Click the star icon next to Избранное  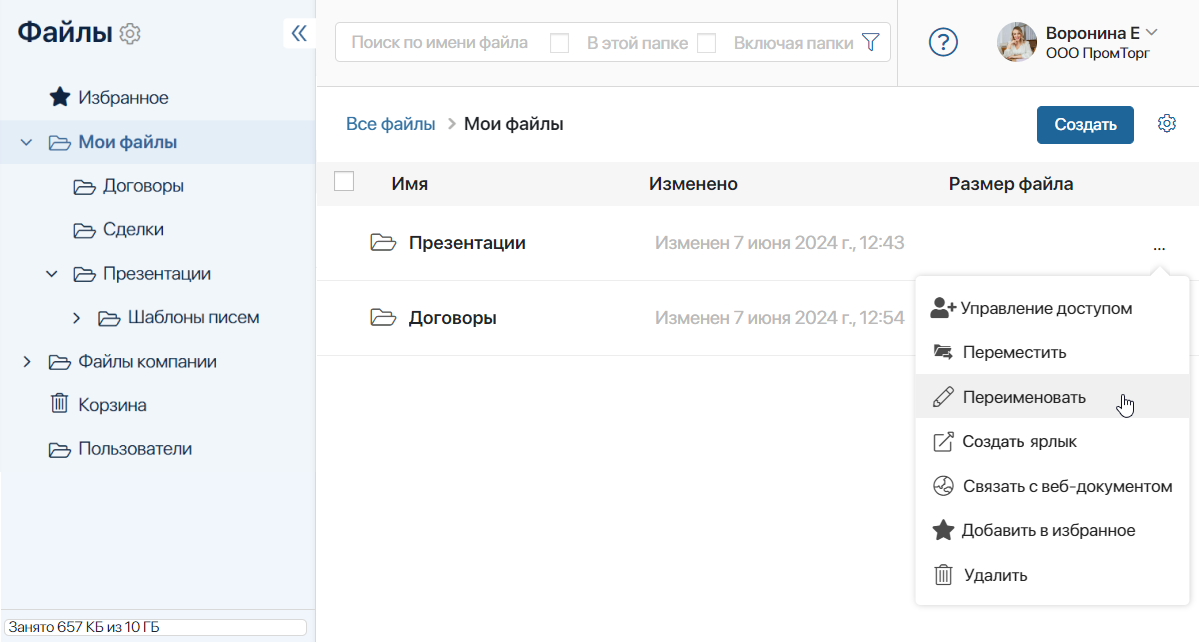pyautogui.click(x=60, y=97)
